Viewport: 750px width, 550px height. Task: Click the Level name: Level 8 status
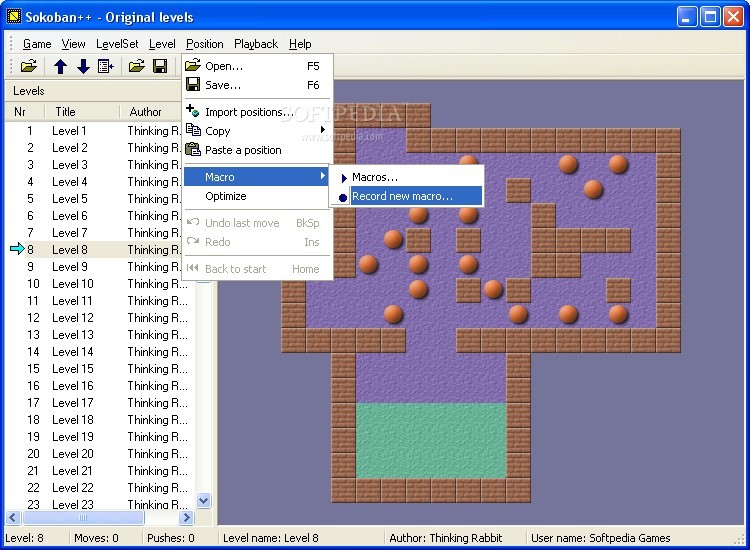(271, 538)
